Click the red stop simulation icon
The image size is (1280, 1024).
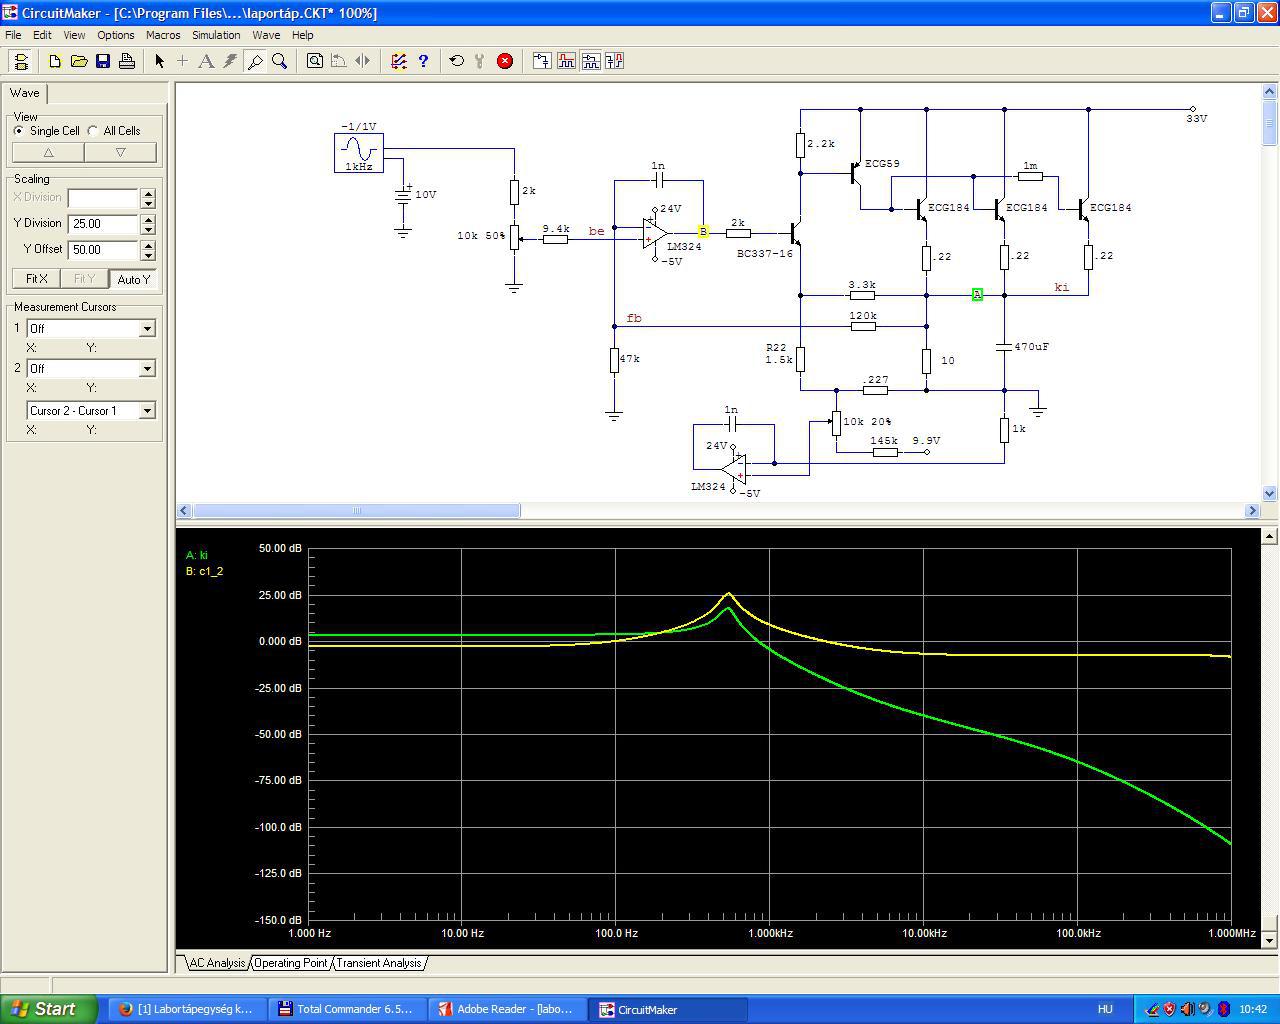click(505, 61)
